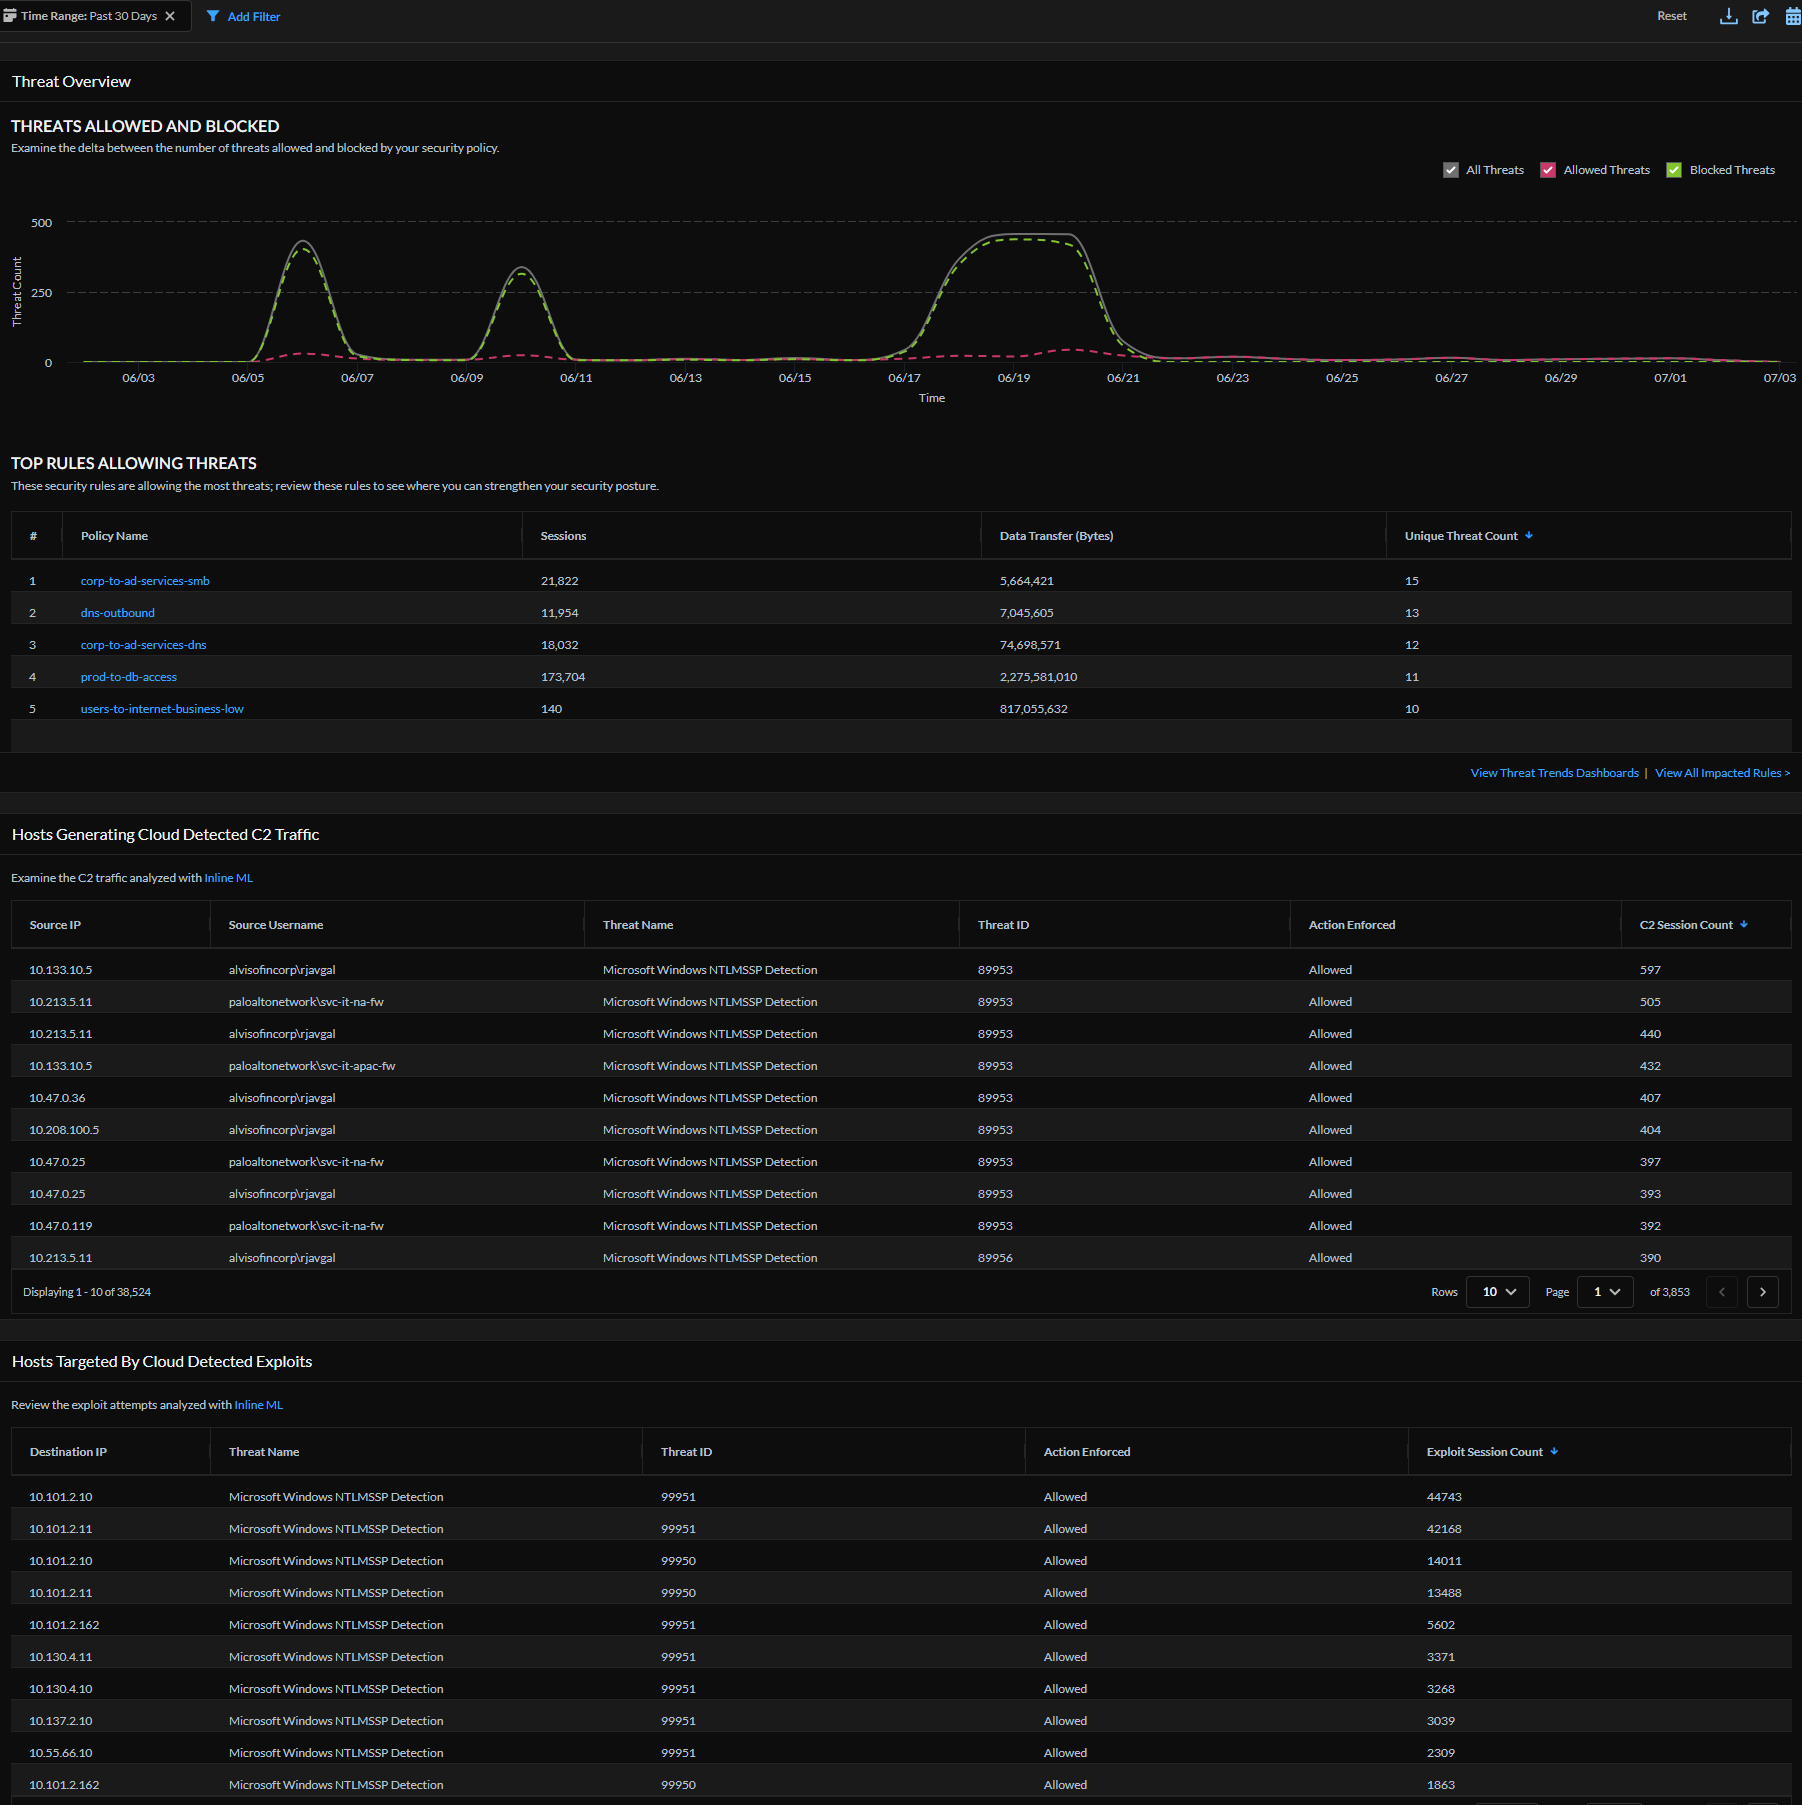Click sort arrow on Unique Threat Count

(x=1529, y=536)
